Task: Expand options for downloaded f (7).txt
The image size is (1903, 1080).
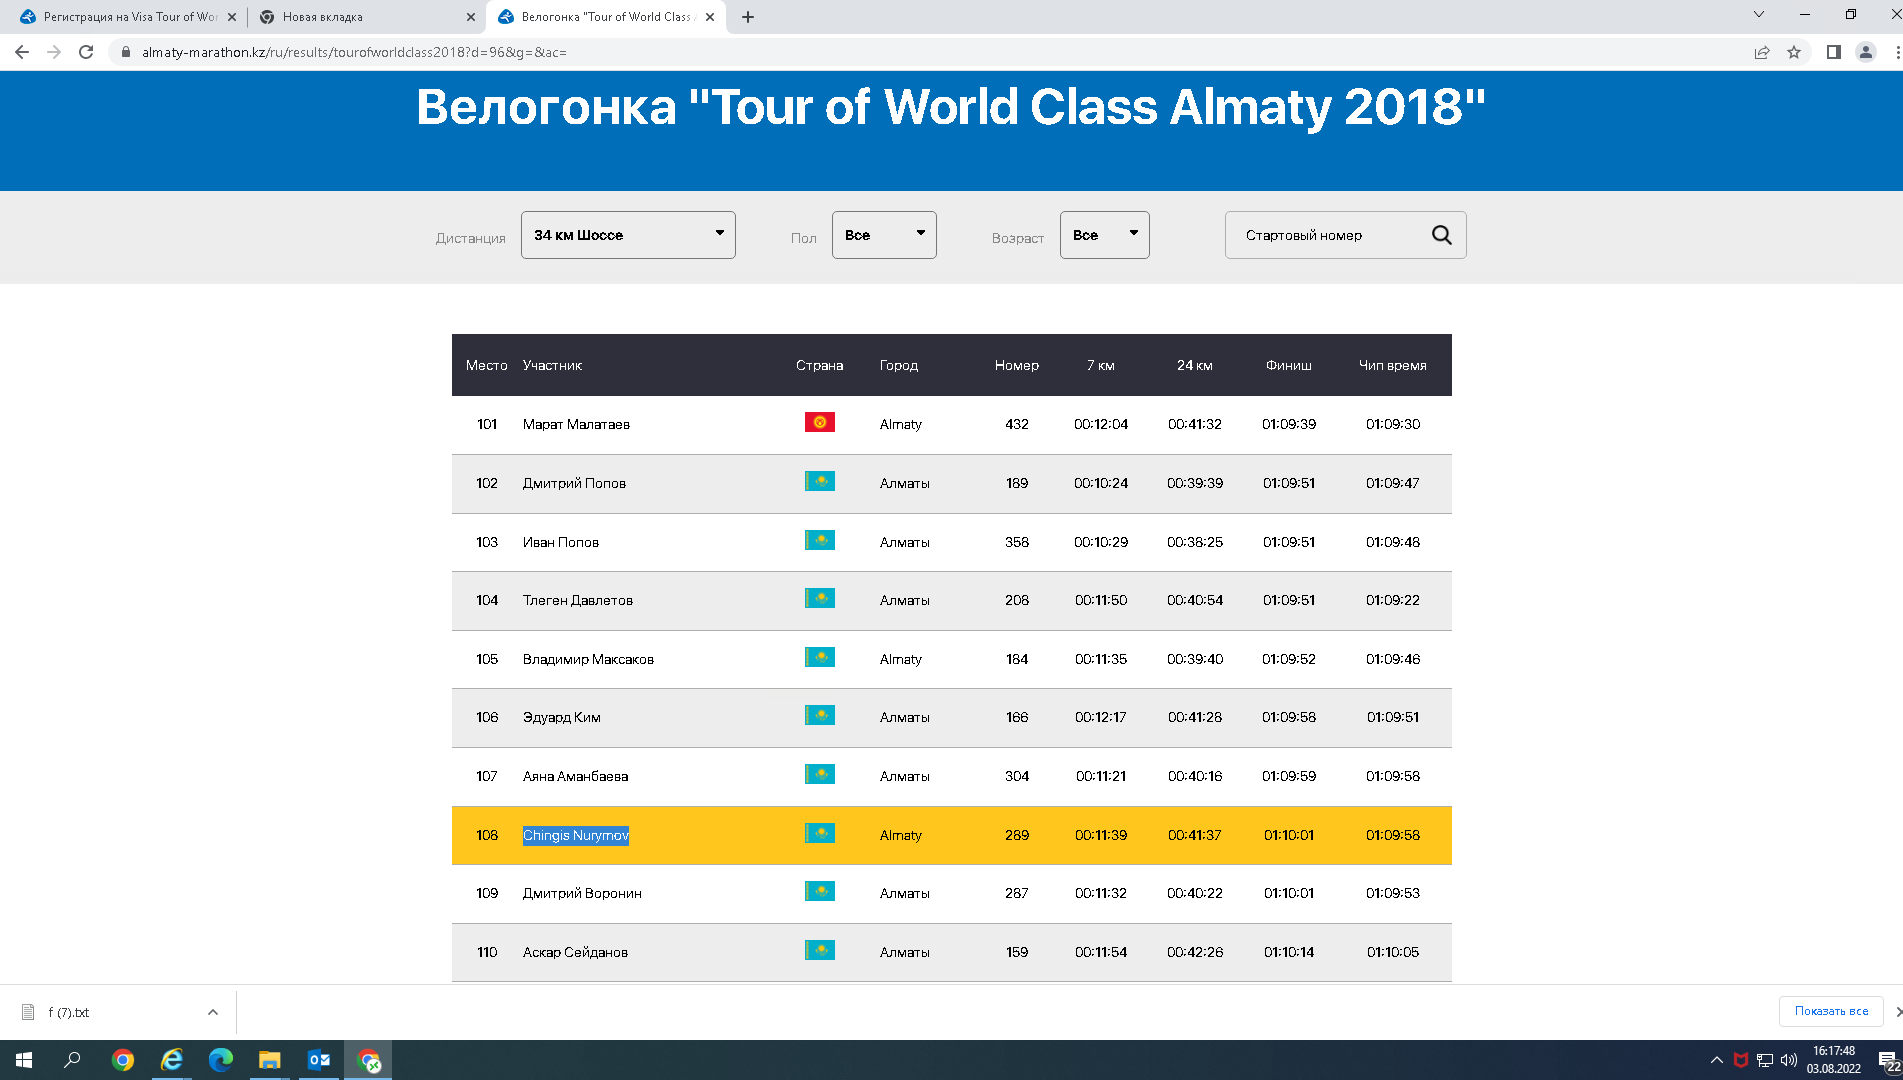Action: click(213, 1012)
